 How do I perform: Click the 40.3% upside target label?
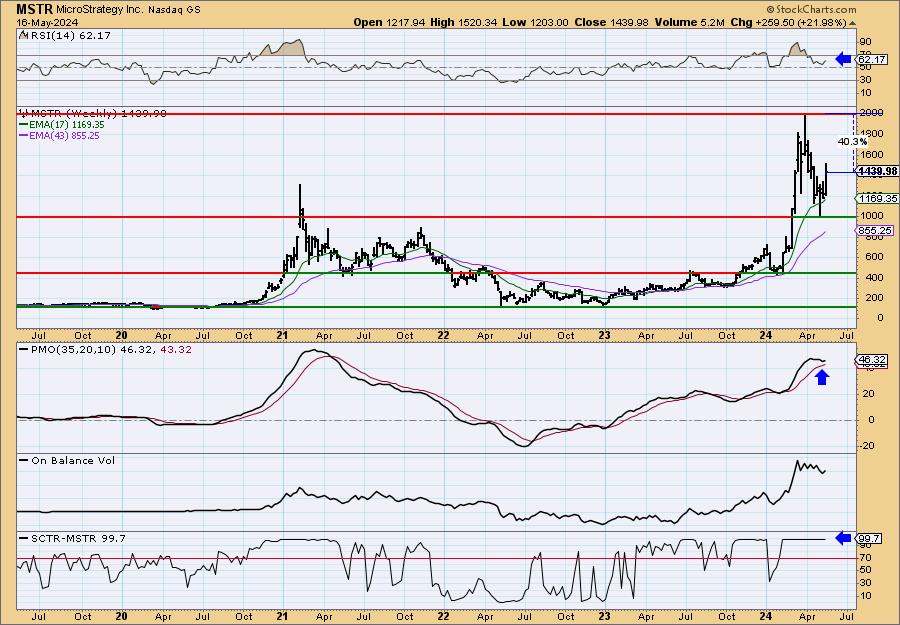pyautogui.click(x=852, y=141)
